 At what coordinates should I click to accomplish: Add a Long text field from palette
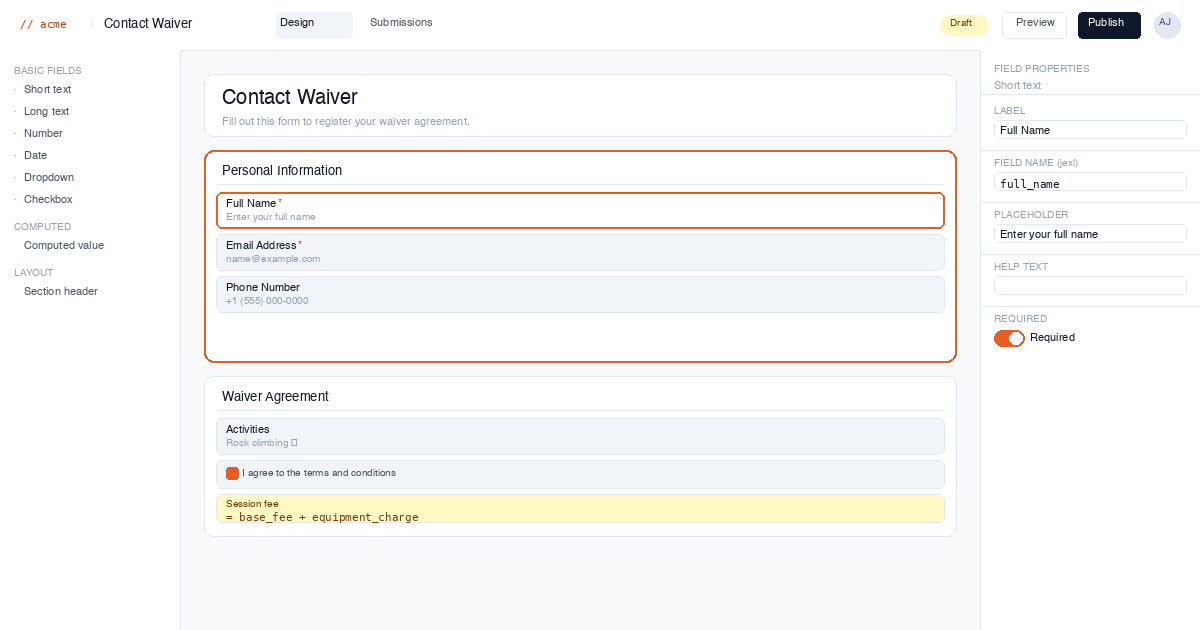tap(47, 112)
